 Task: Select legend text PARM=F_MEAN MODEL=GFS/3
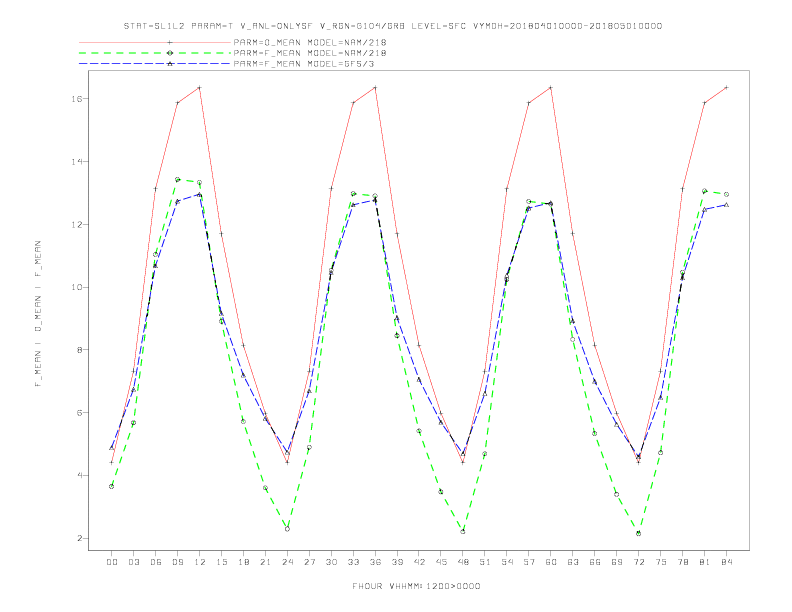click(x=304, y=64)
